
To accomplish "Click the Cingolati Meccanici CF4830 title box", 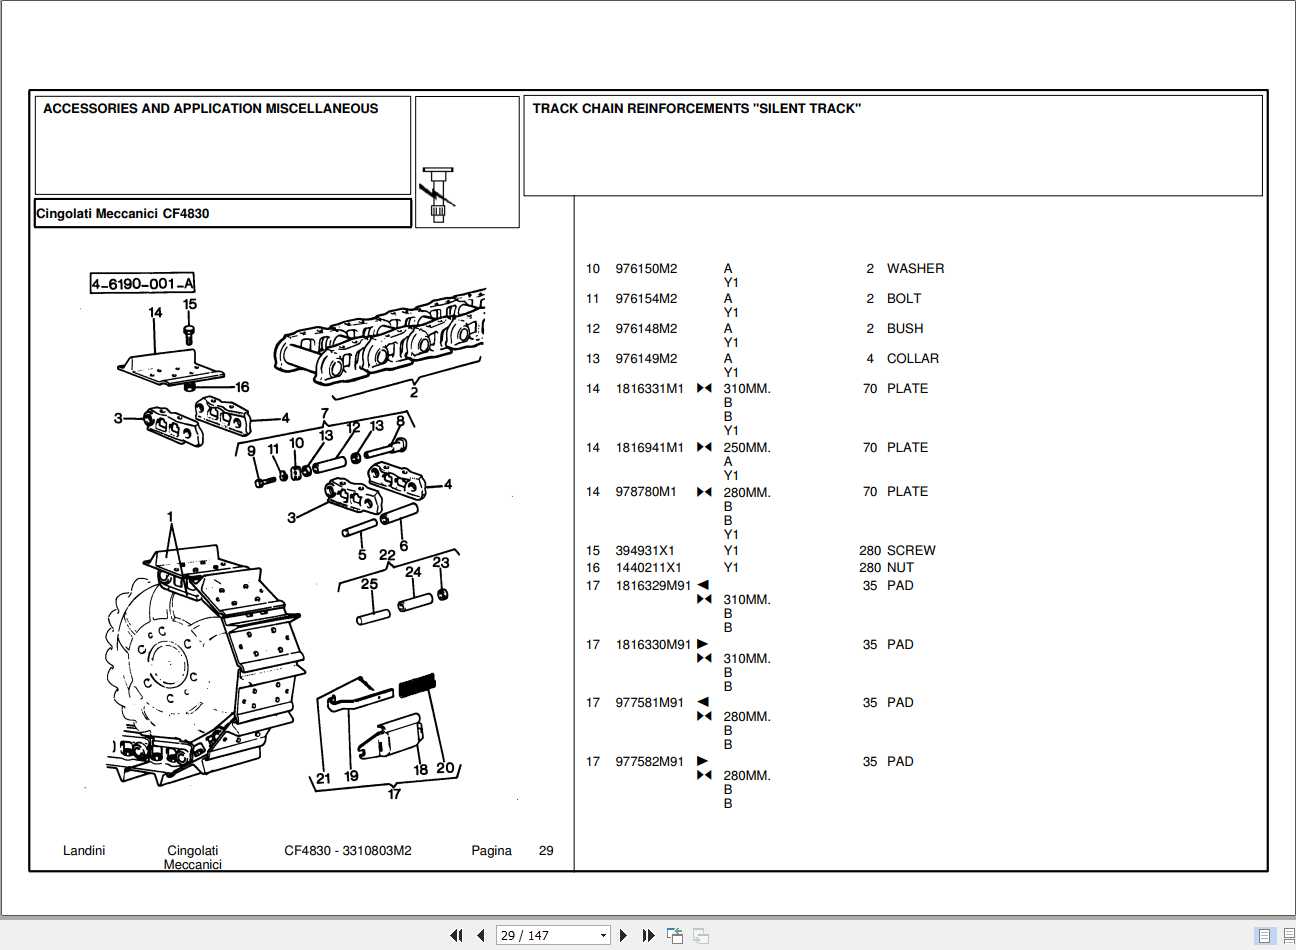I will [x=123, y=213].
